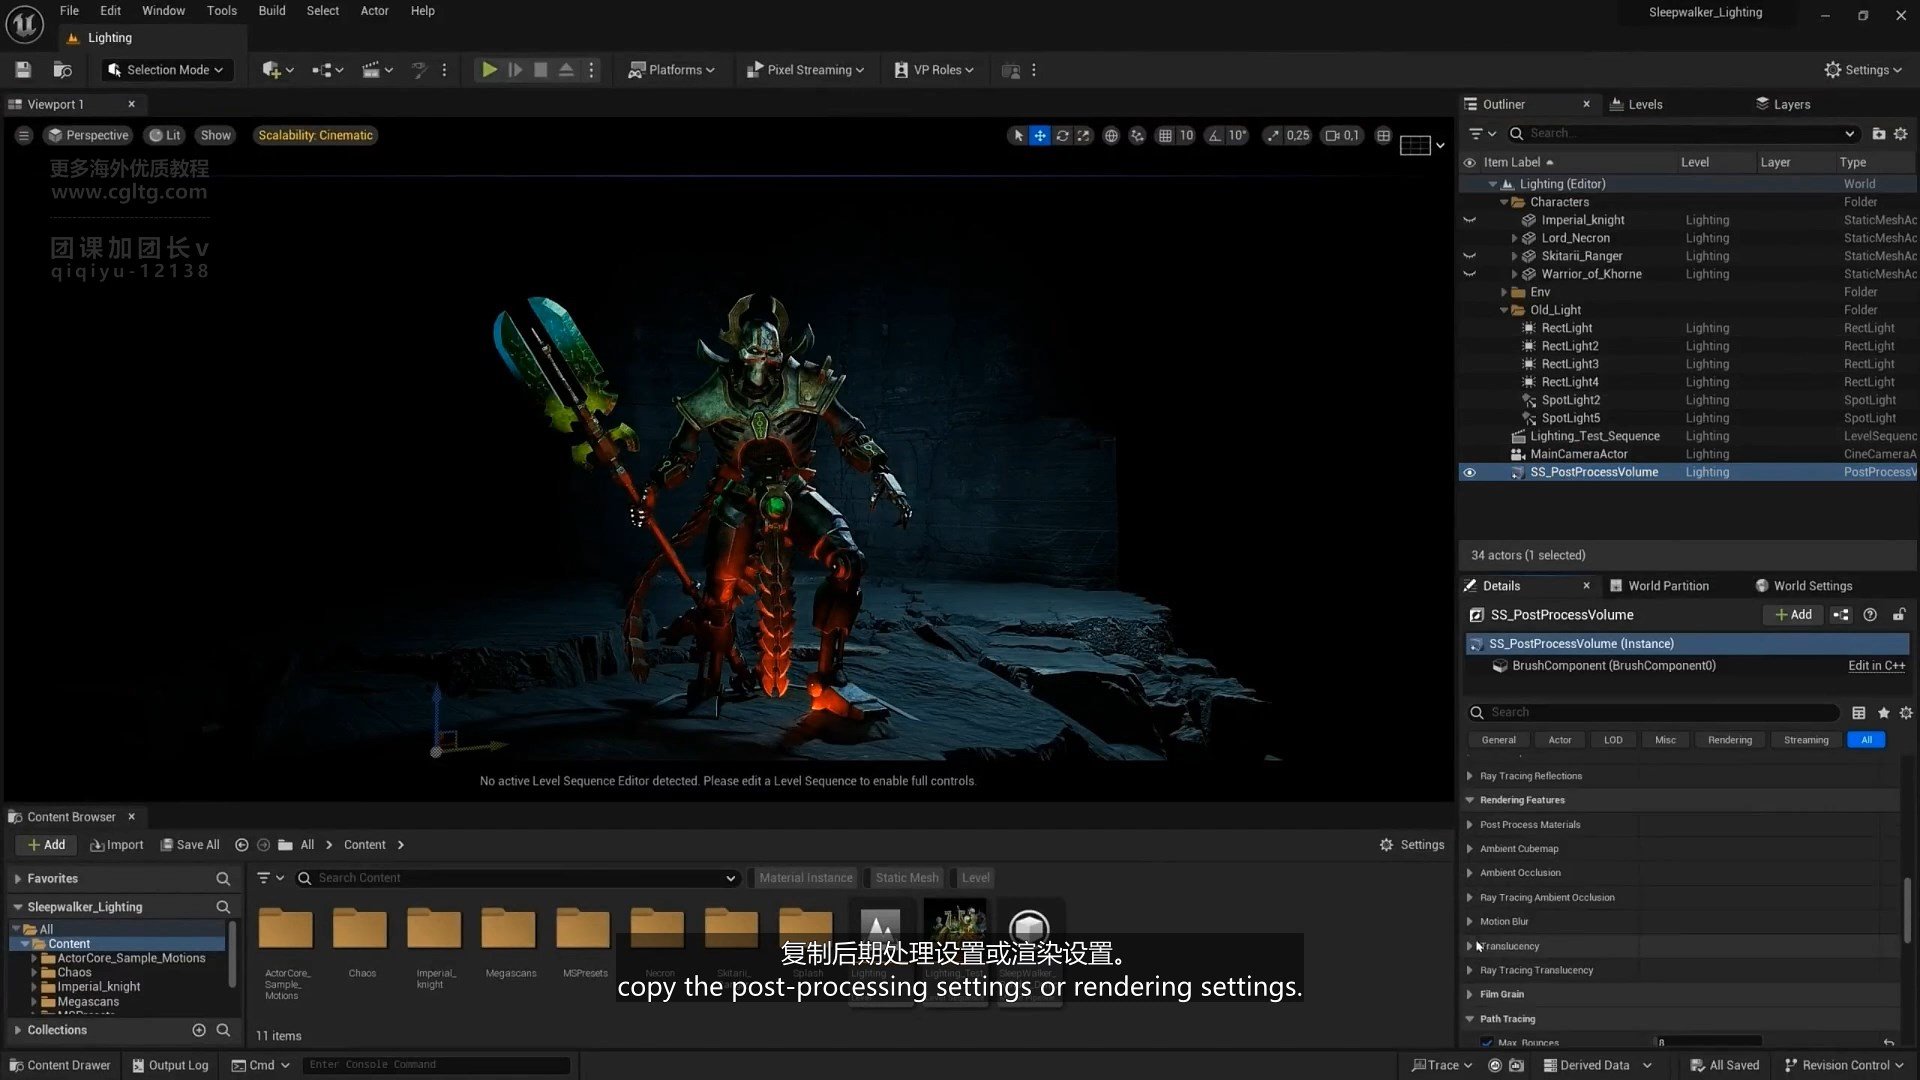Viewport: 1920px width, 1080px height.
Task: Click Import in the Content Browser
Action: coord(116,845)
